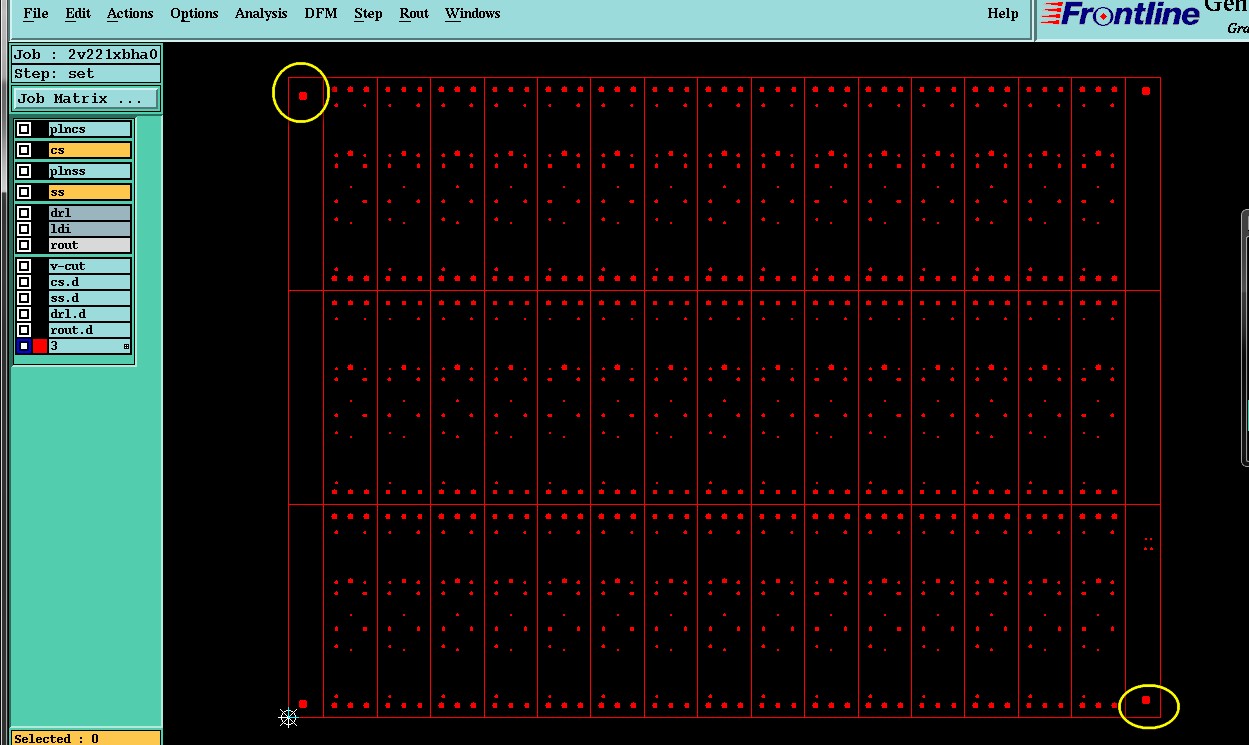This screenshot has width=1249, height=745.
Task: Select the plncs layer name
Action: click(90, 129)
